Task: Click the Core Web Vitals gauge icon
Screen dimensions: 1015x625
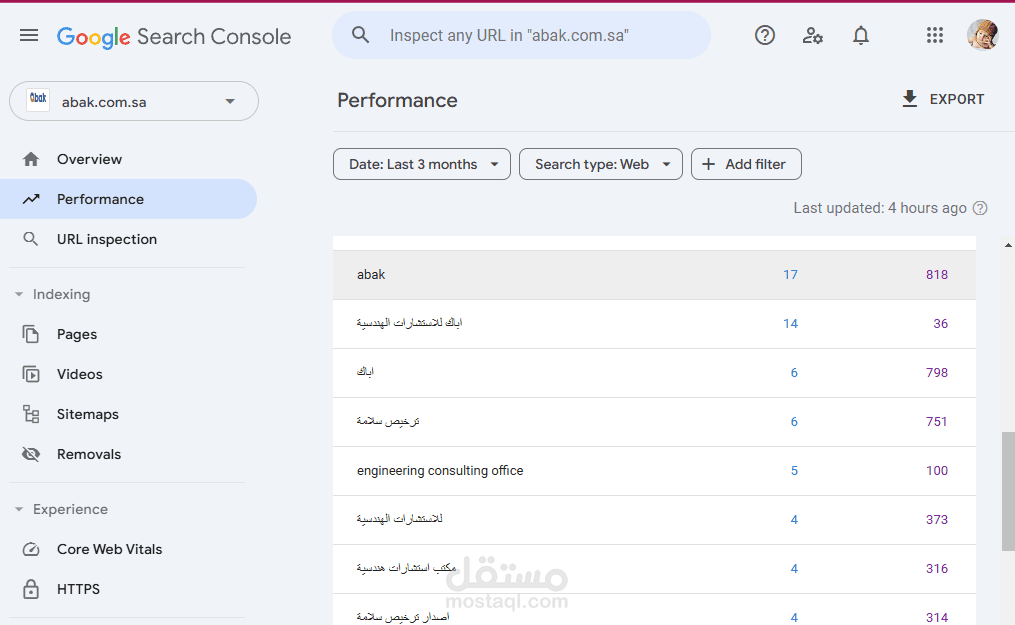Action: [30, 549]
